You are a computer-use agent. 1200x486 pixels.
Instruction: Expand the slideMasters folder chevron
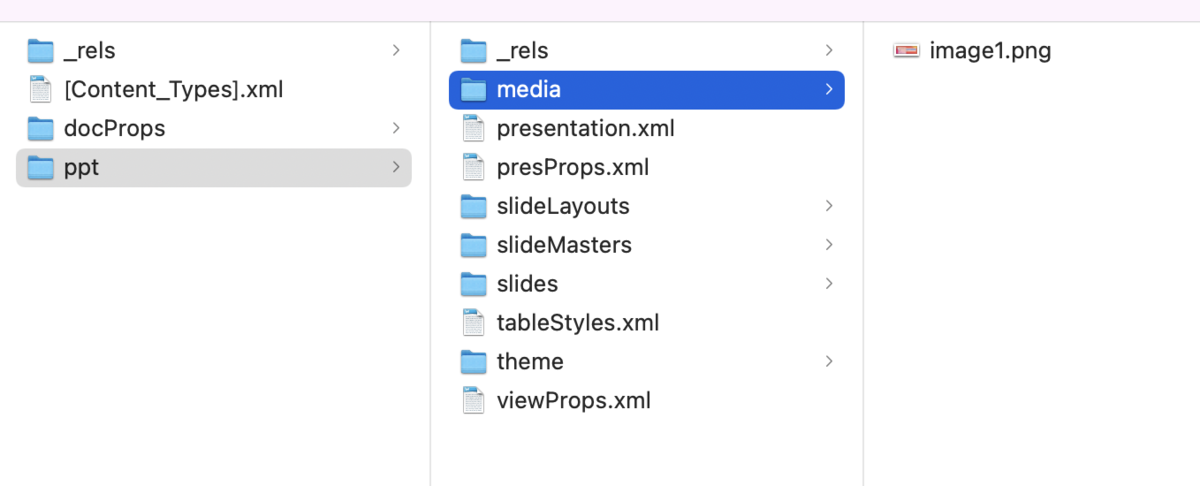829,245
